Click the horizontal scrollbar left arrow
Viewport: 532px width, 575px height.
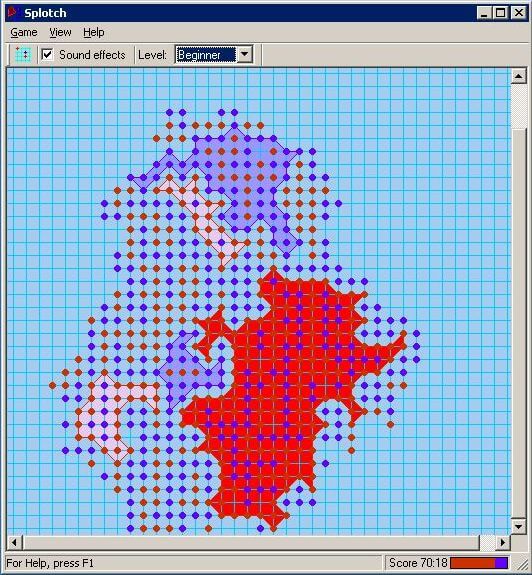15,542
